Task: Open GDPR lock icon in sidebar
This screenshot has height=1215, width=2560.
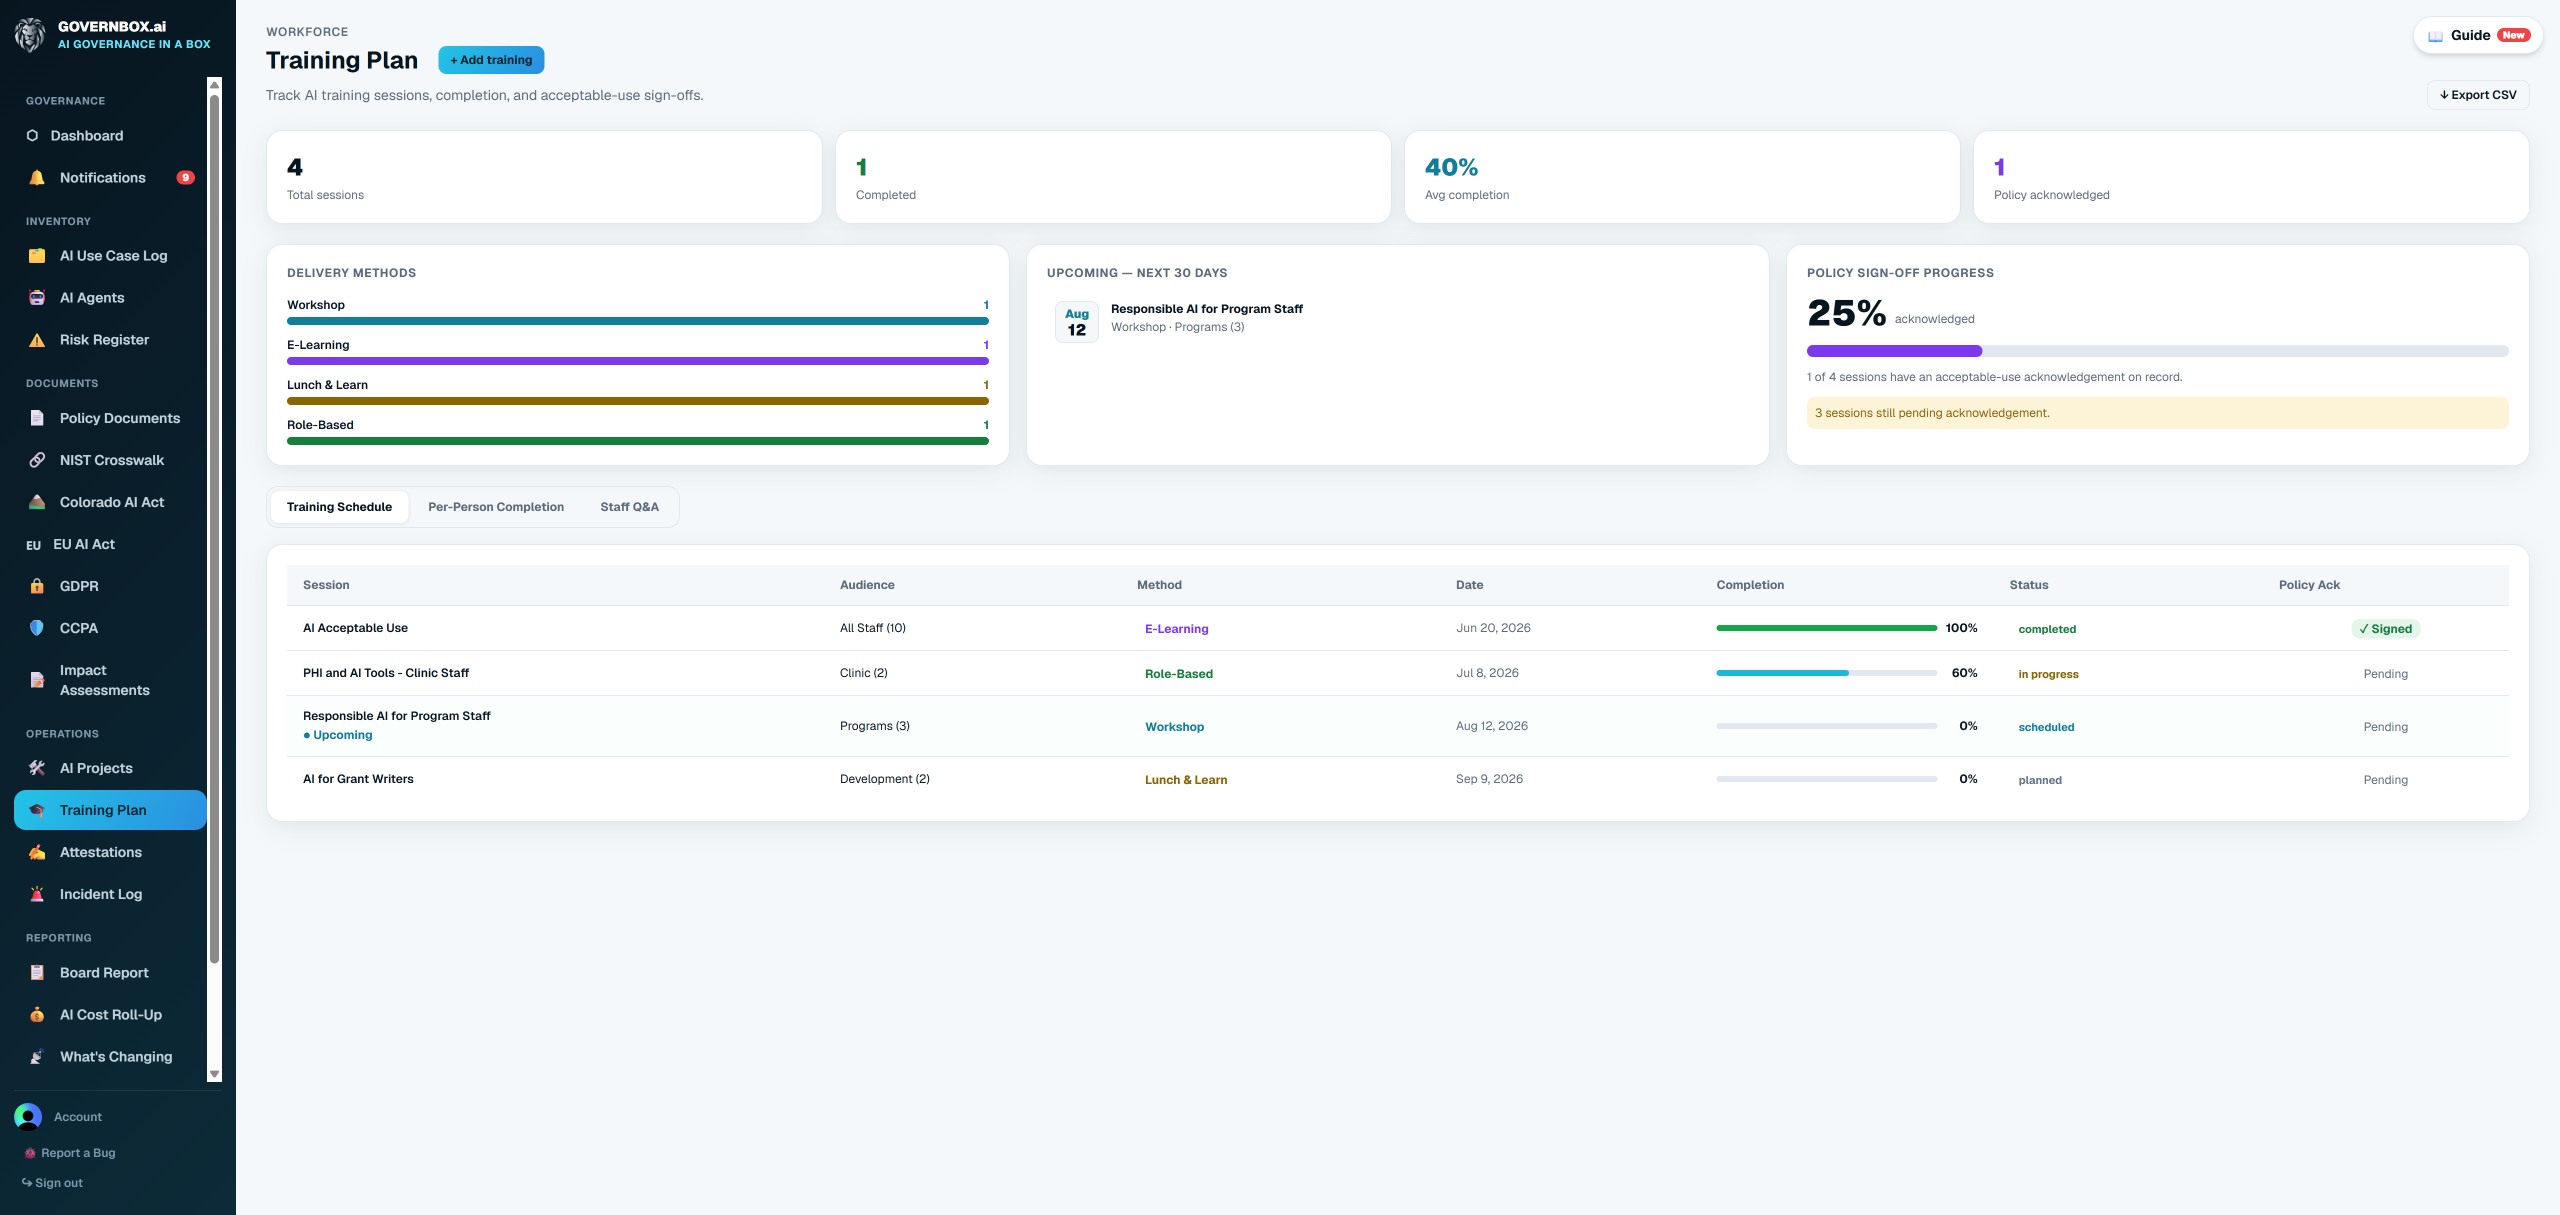Action: point(37,586)
